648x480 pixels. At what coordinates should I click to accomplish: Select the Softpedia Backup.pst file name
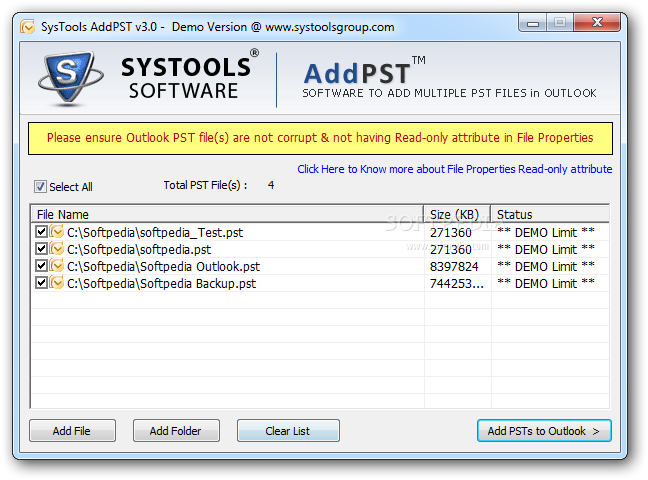point(161,284)
